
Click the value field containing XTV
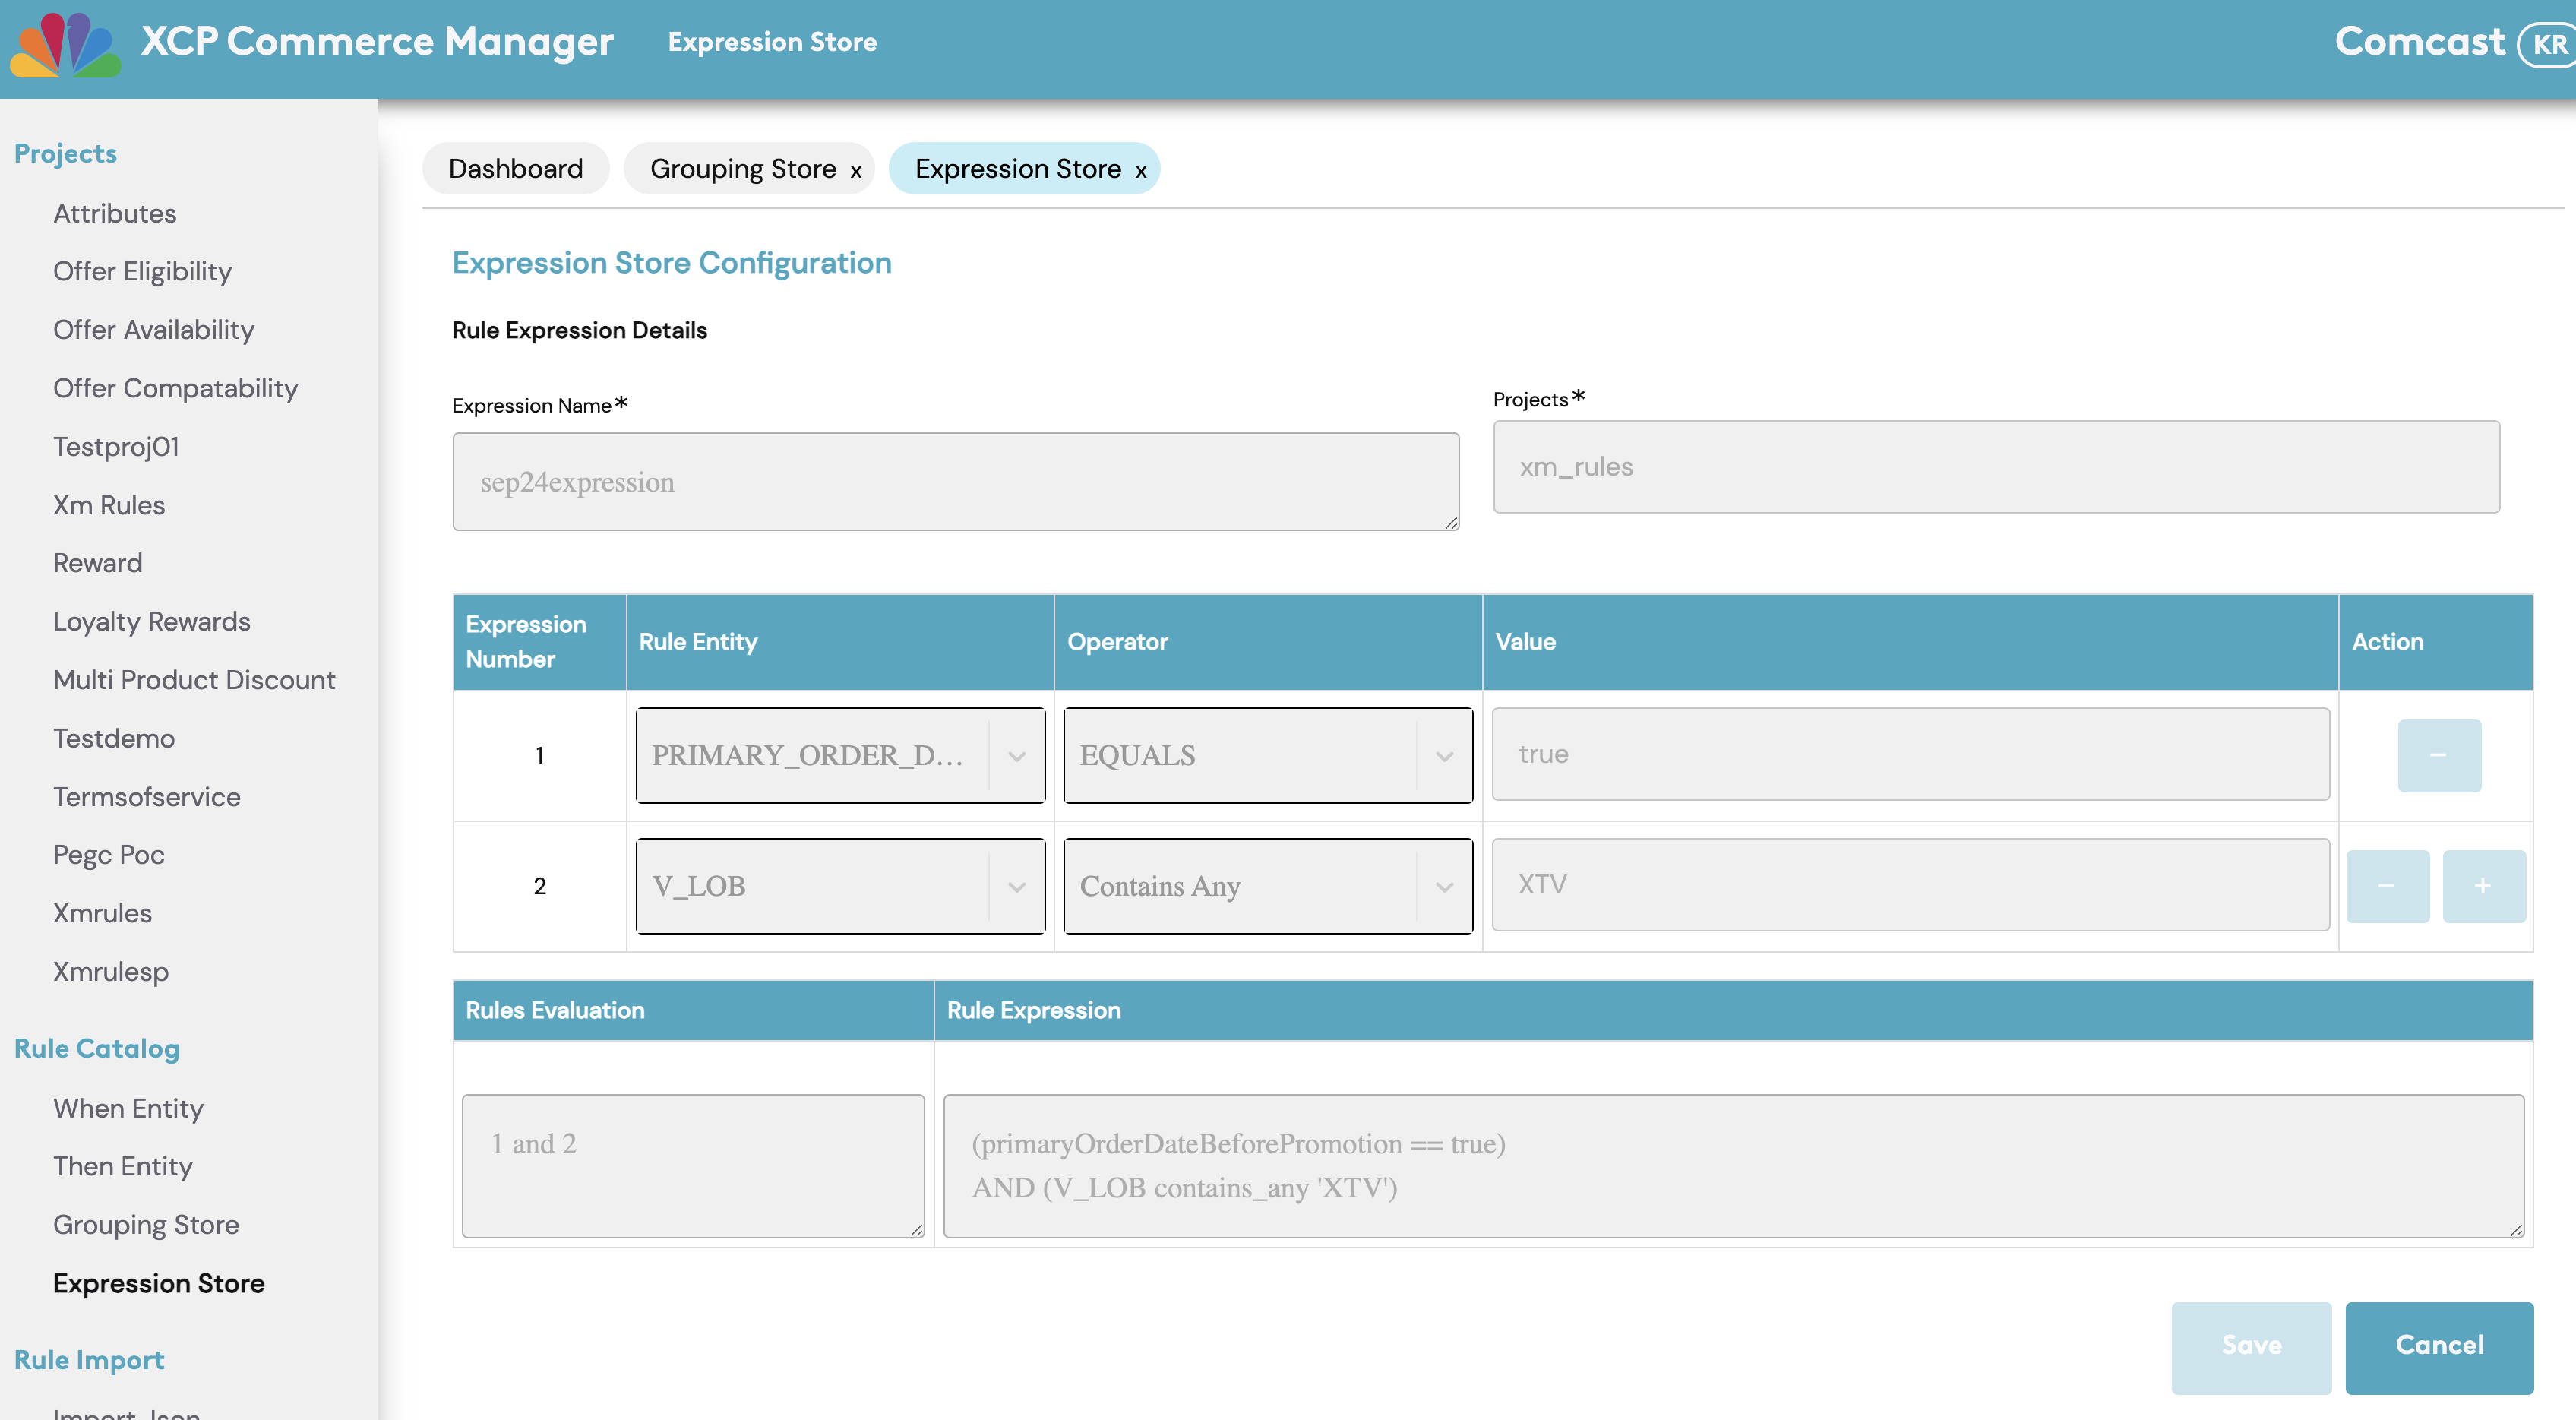coord(1910,885)
